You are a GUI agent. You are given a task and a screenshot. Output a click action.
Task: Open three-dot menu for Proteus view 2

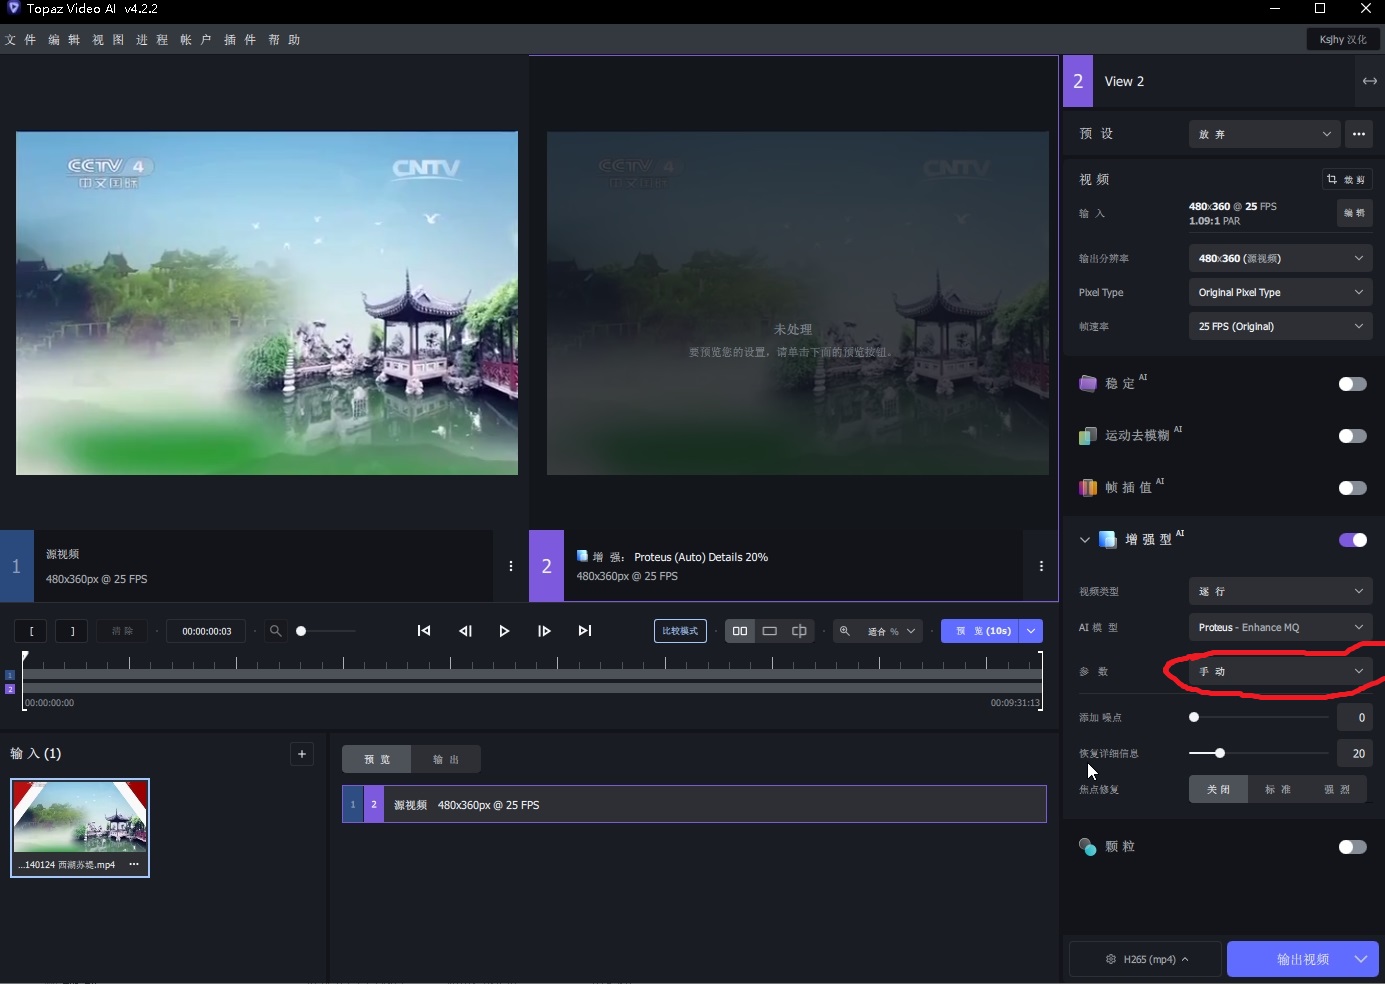pos(1041,566)
